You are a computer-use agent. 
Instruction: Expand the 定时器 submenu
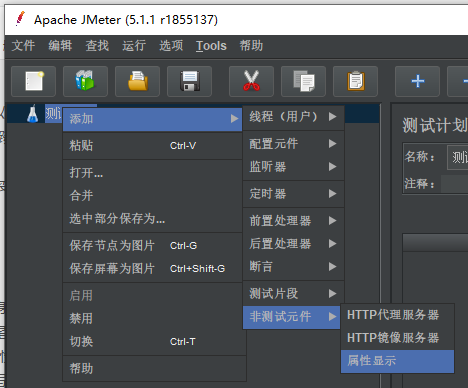tap(293, 194)
